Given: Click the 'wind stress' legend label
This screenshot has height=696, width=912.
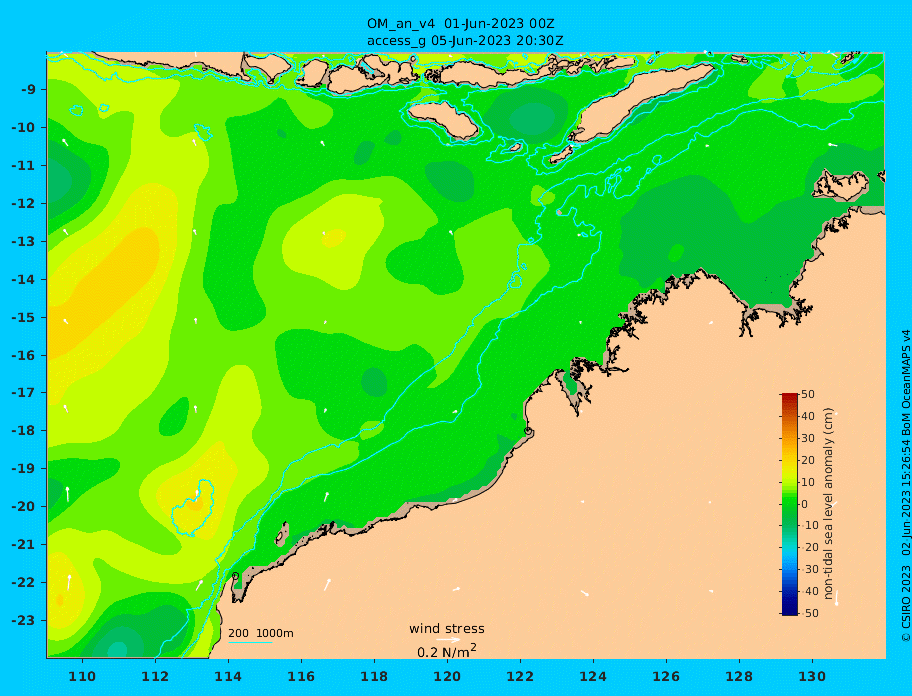Looking at the screenshot, I should pos(447,629).
